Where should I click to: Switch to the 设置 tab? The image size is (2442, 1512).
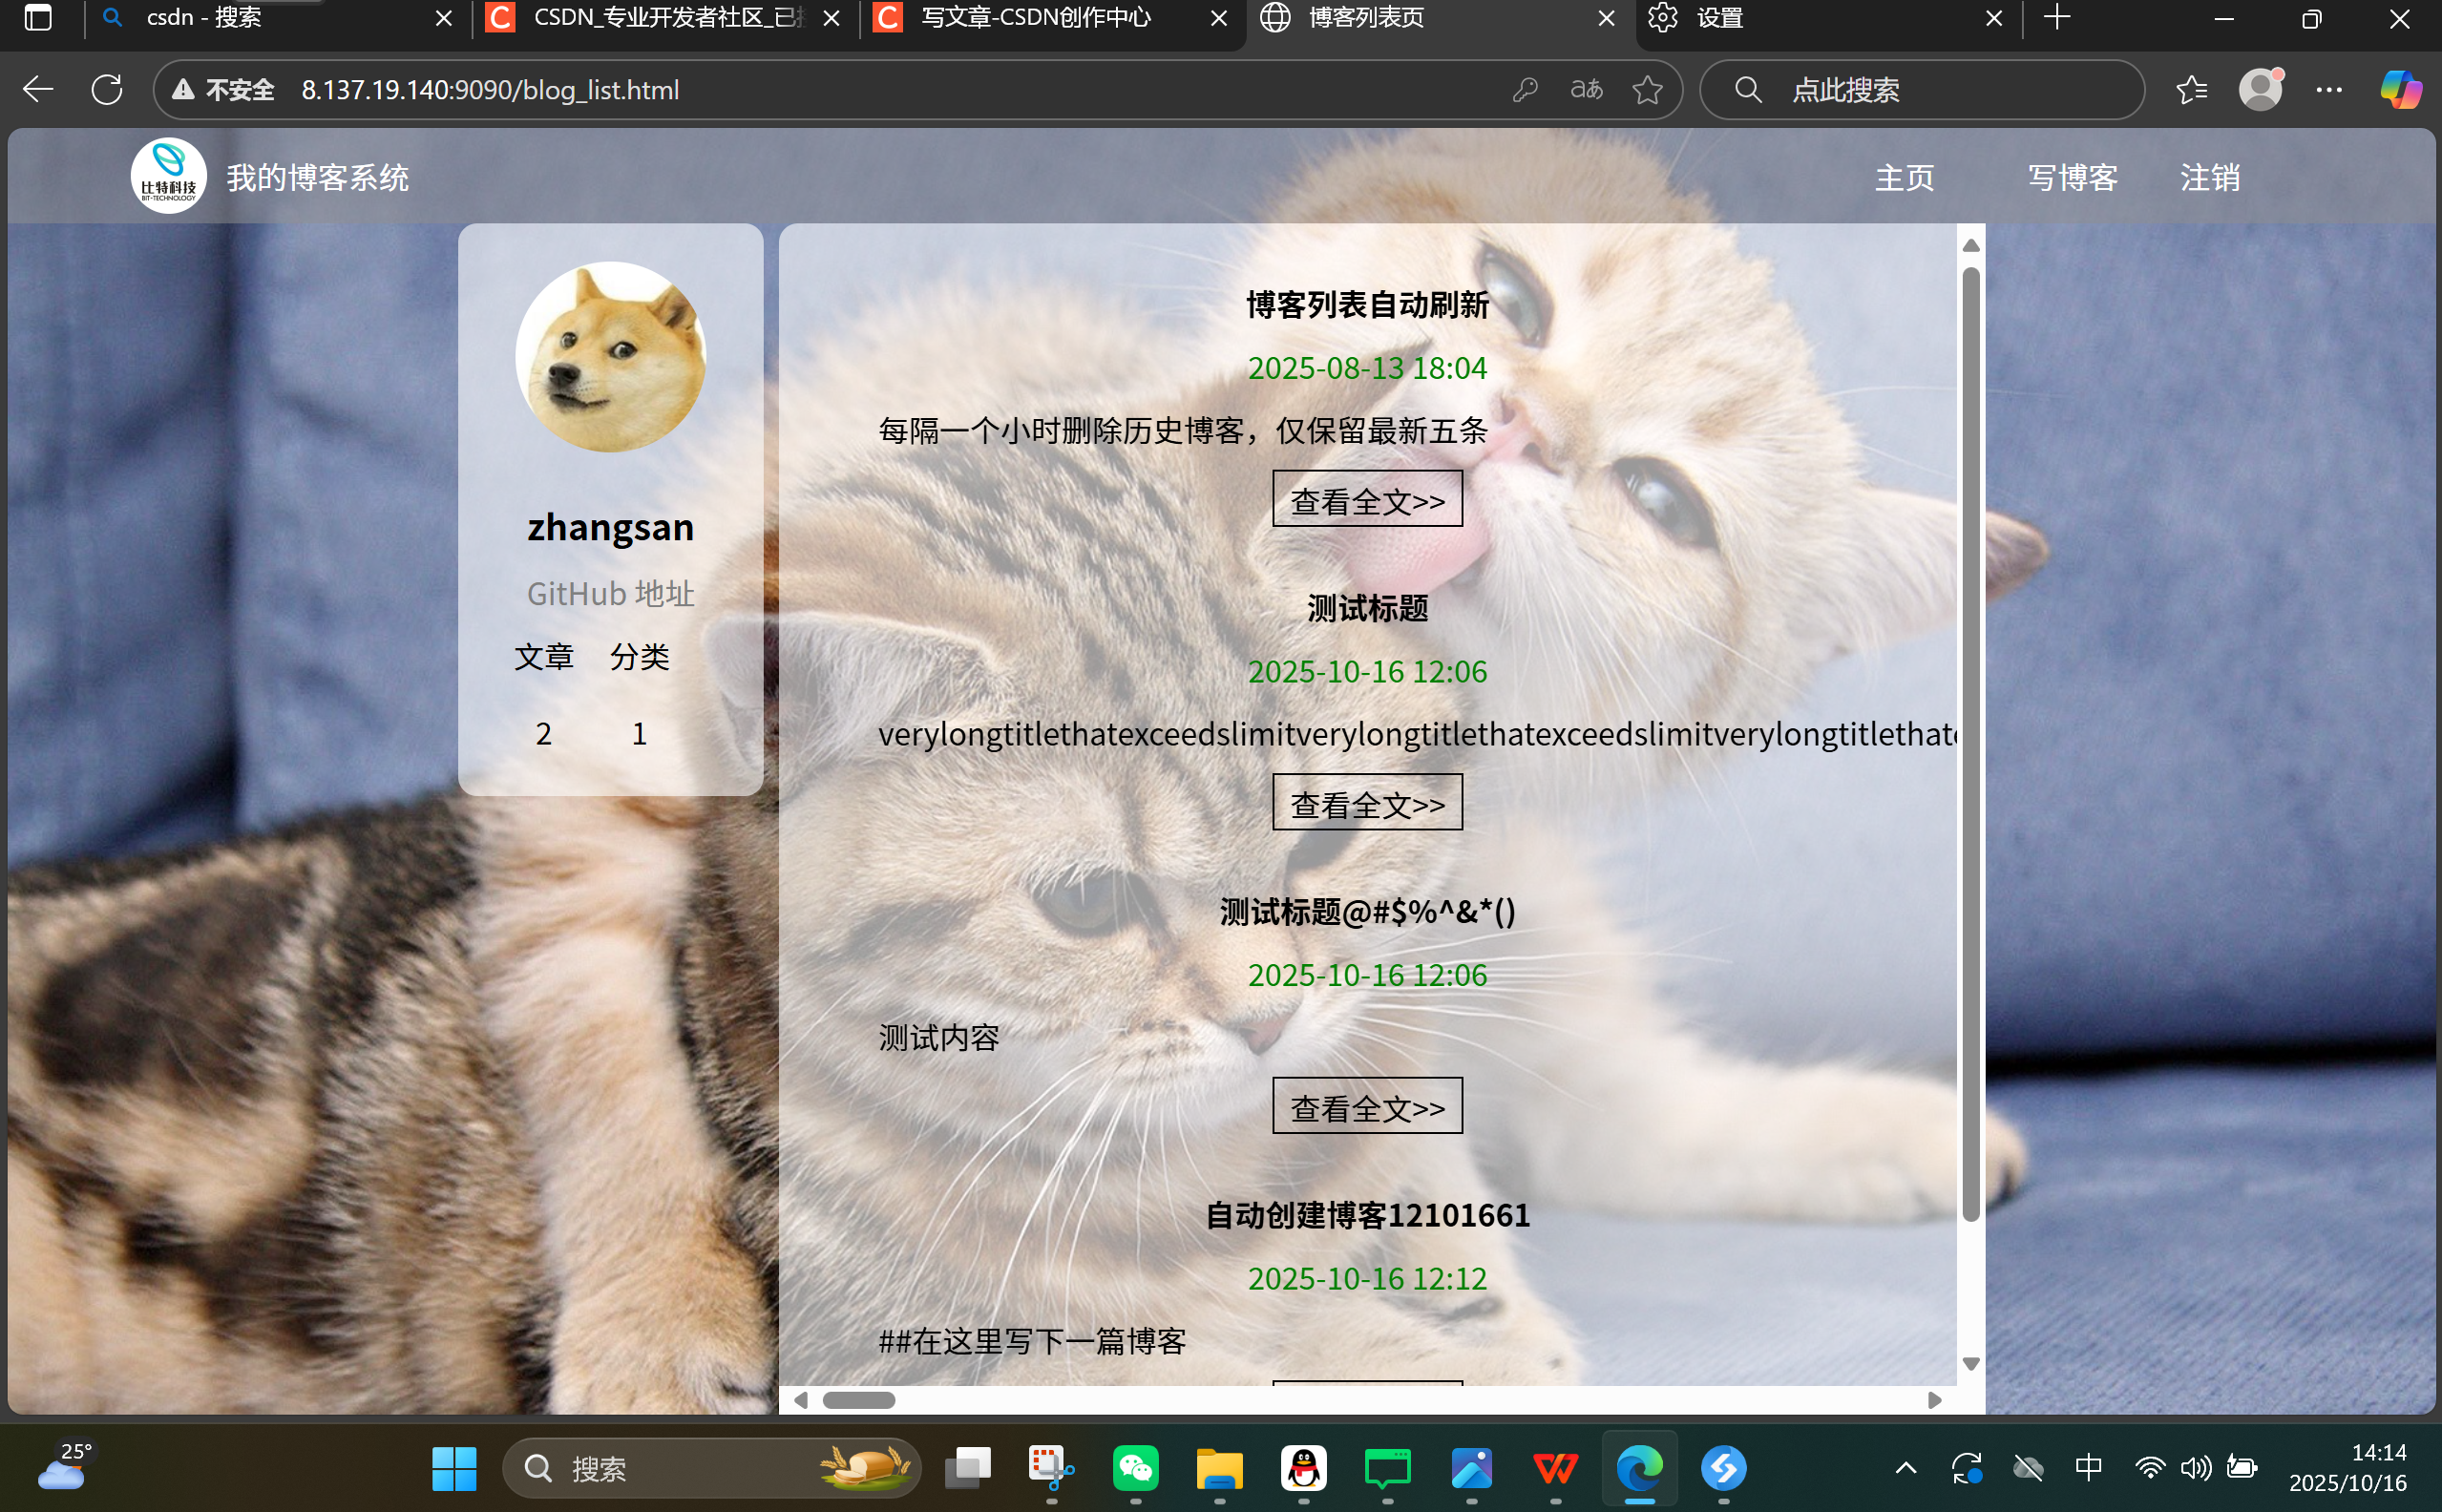1720,18
